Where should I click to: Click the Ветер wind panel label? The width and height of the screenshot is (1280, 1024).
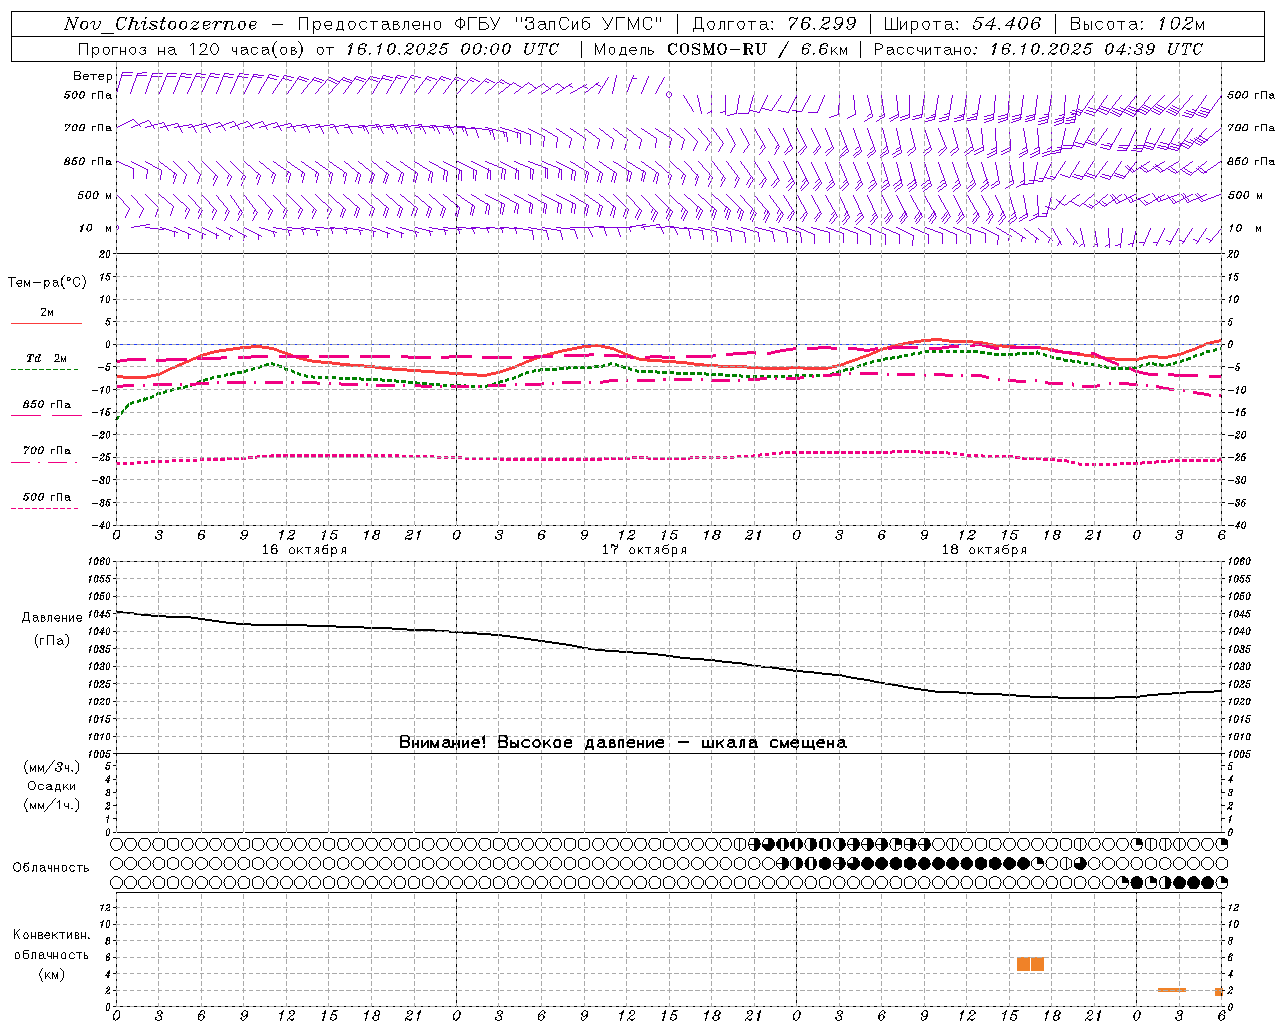click(x=92, y=76)
